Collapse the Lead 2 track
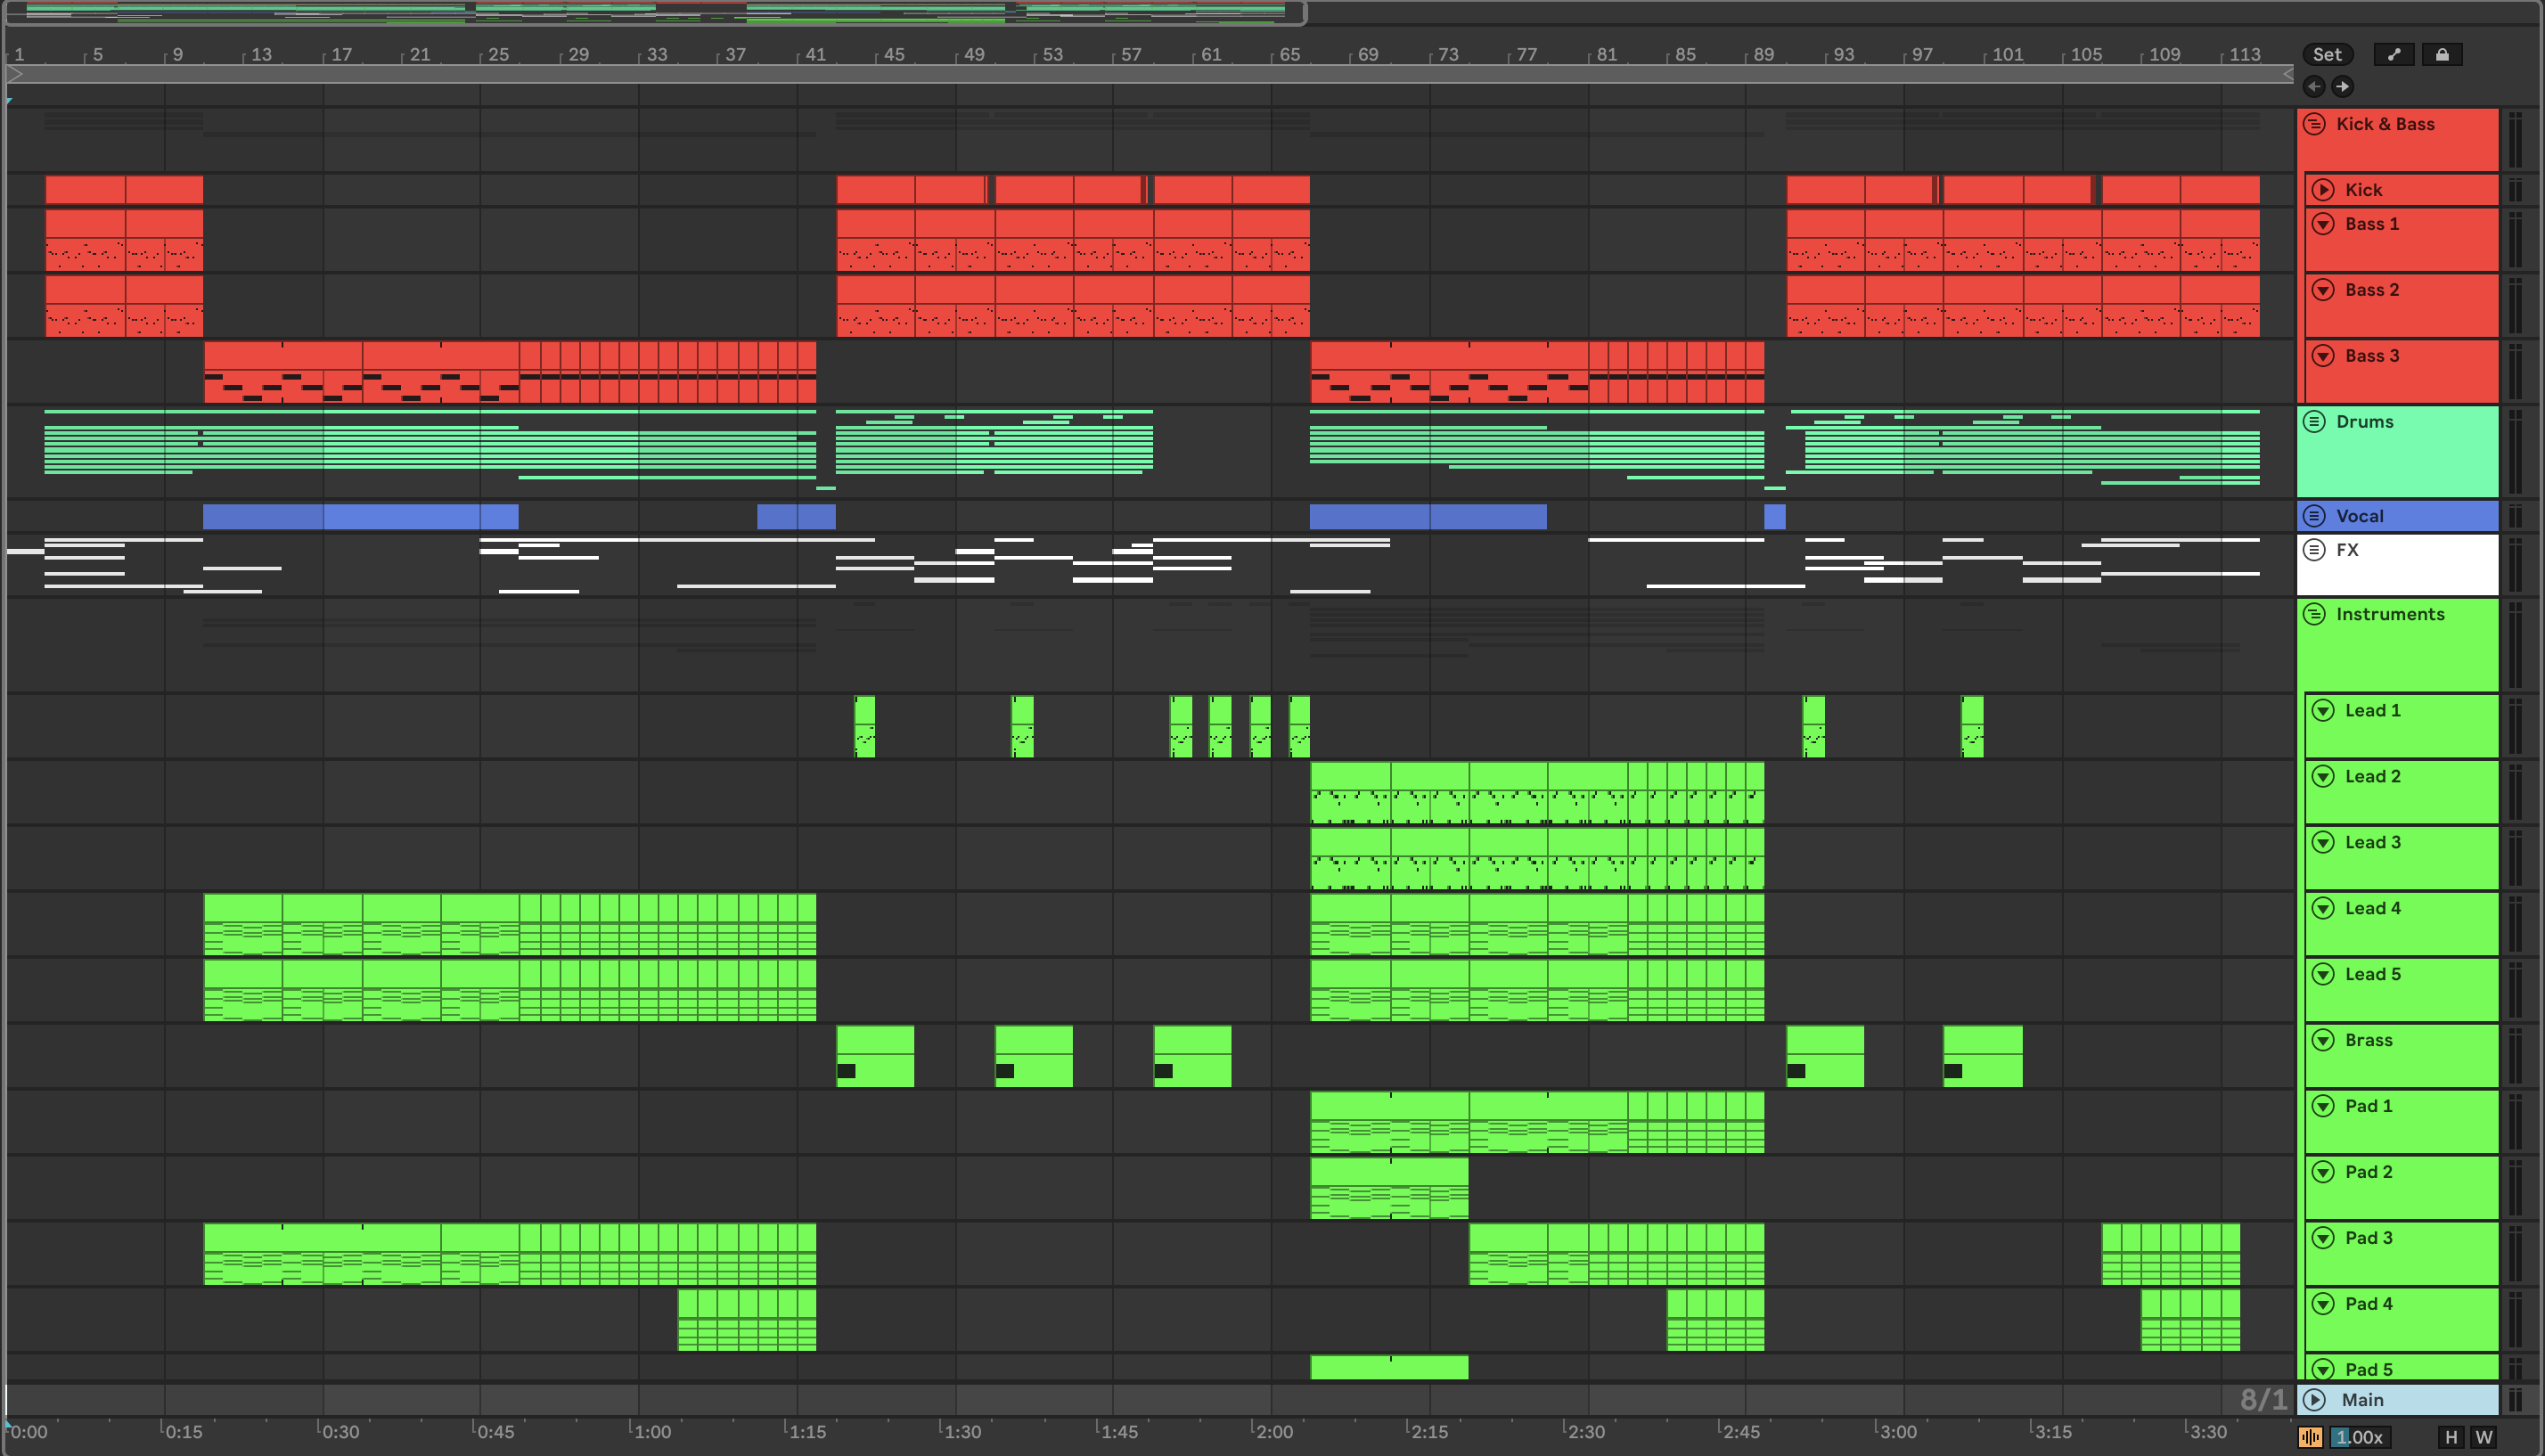2545x1456 pixels. [x=2324, y=776]
